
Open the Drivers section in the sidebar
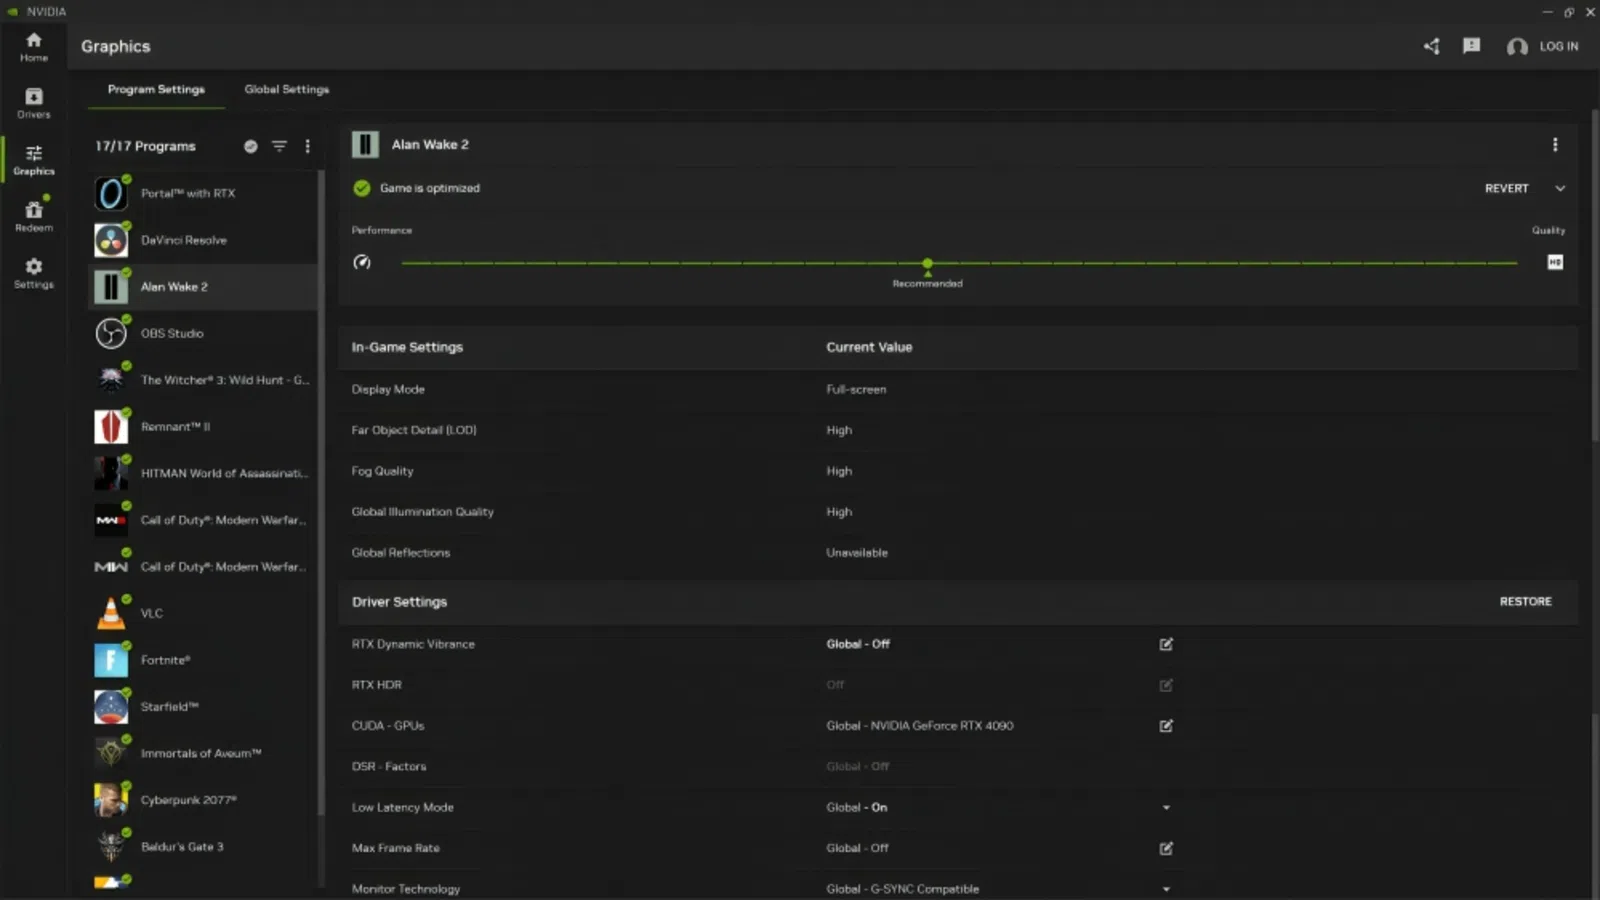[33, 103]
